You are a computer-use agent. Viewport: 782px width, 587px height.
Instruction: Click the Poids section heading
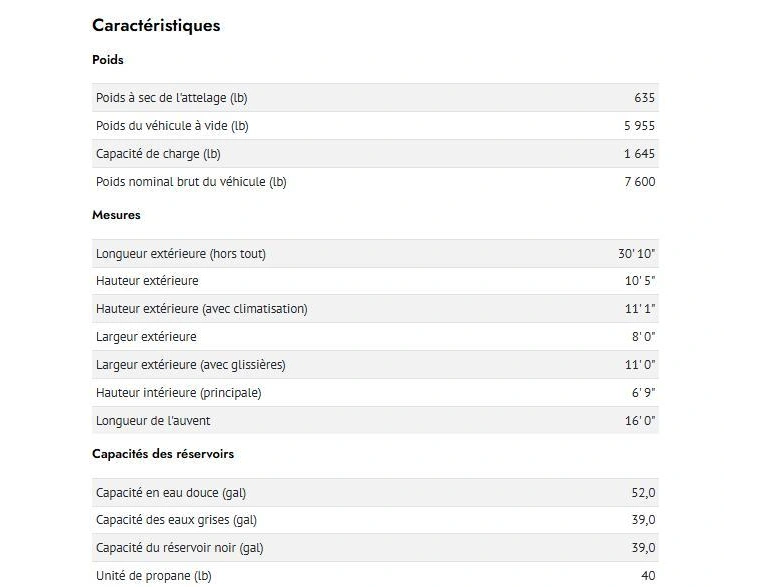pos(108,60)
